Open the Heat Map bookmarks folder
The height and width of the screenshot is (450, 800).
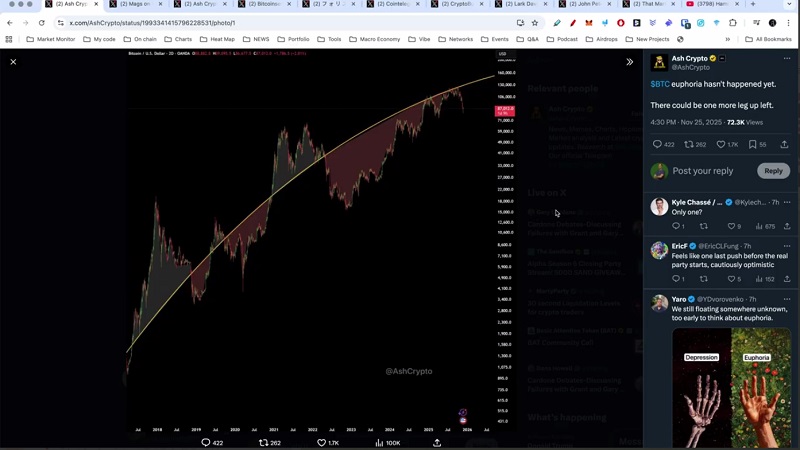(217, 39)
